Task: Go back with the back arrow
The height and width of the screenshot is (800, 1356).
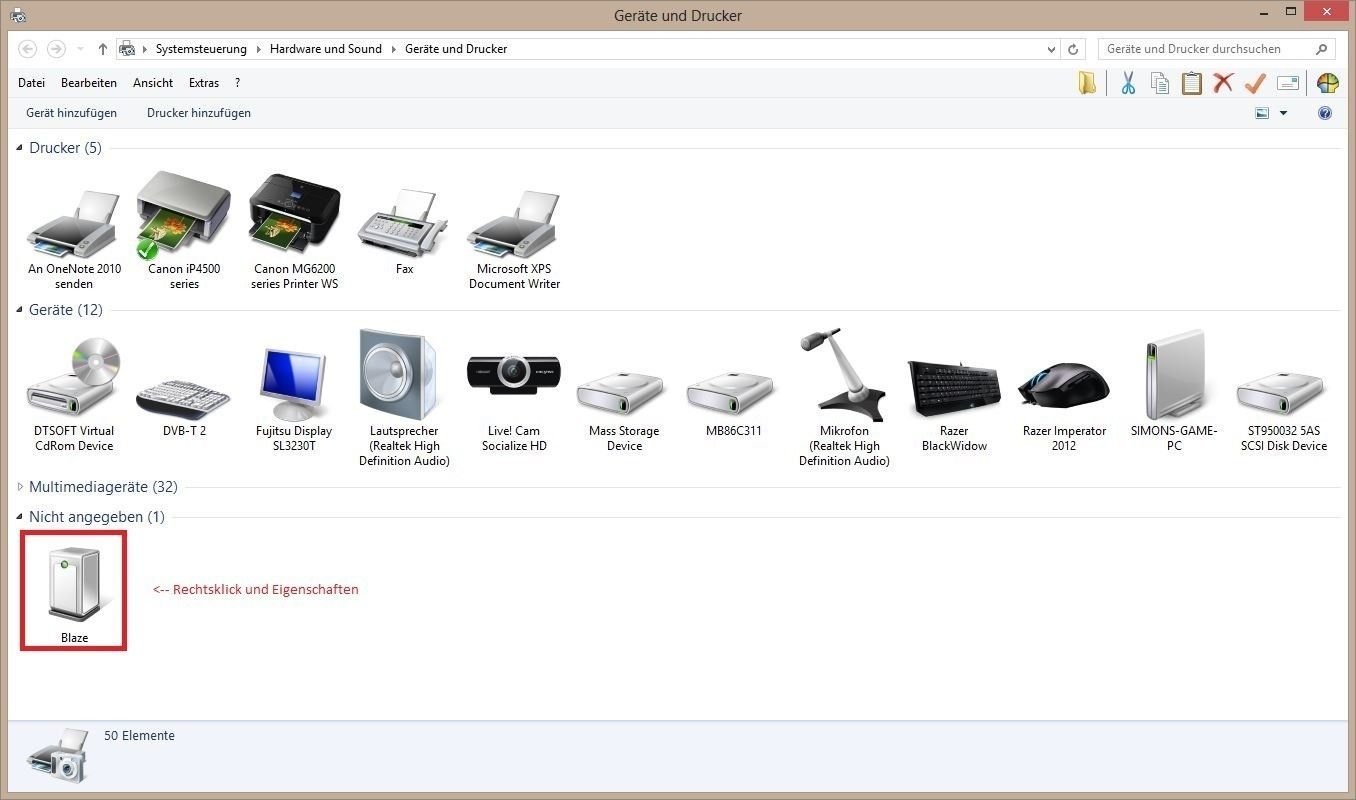Action: coord(27,49)
